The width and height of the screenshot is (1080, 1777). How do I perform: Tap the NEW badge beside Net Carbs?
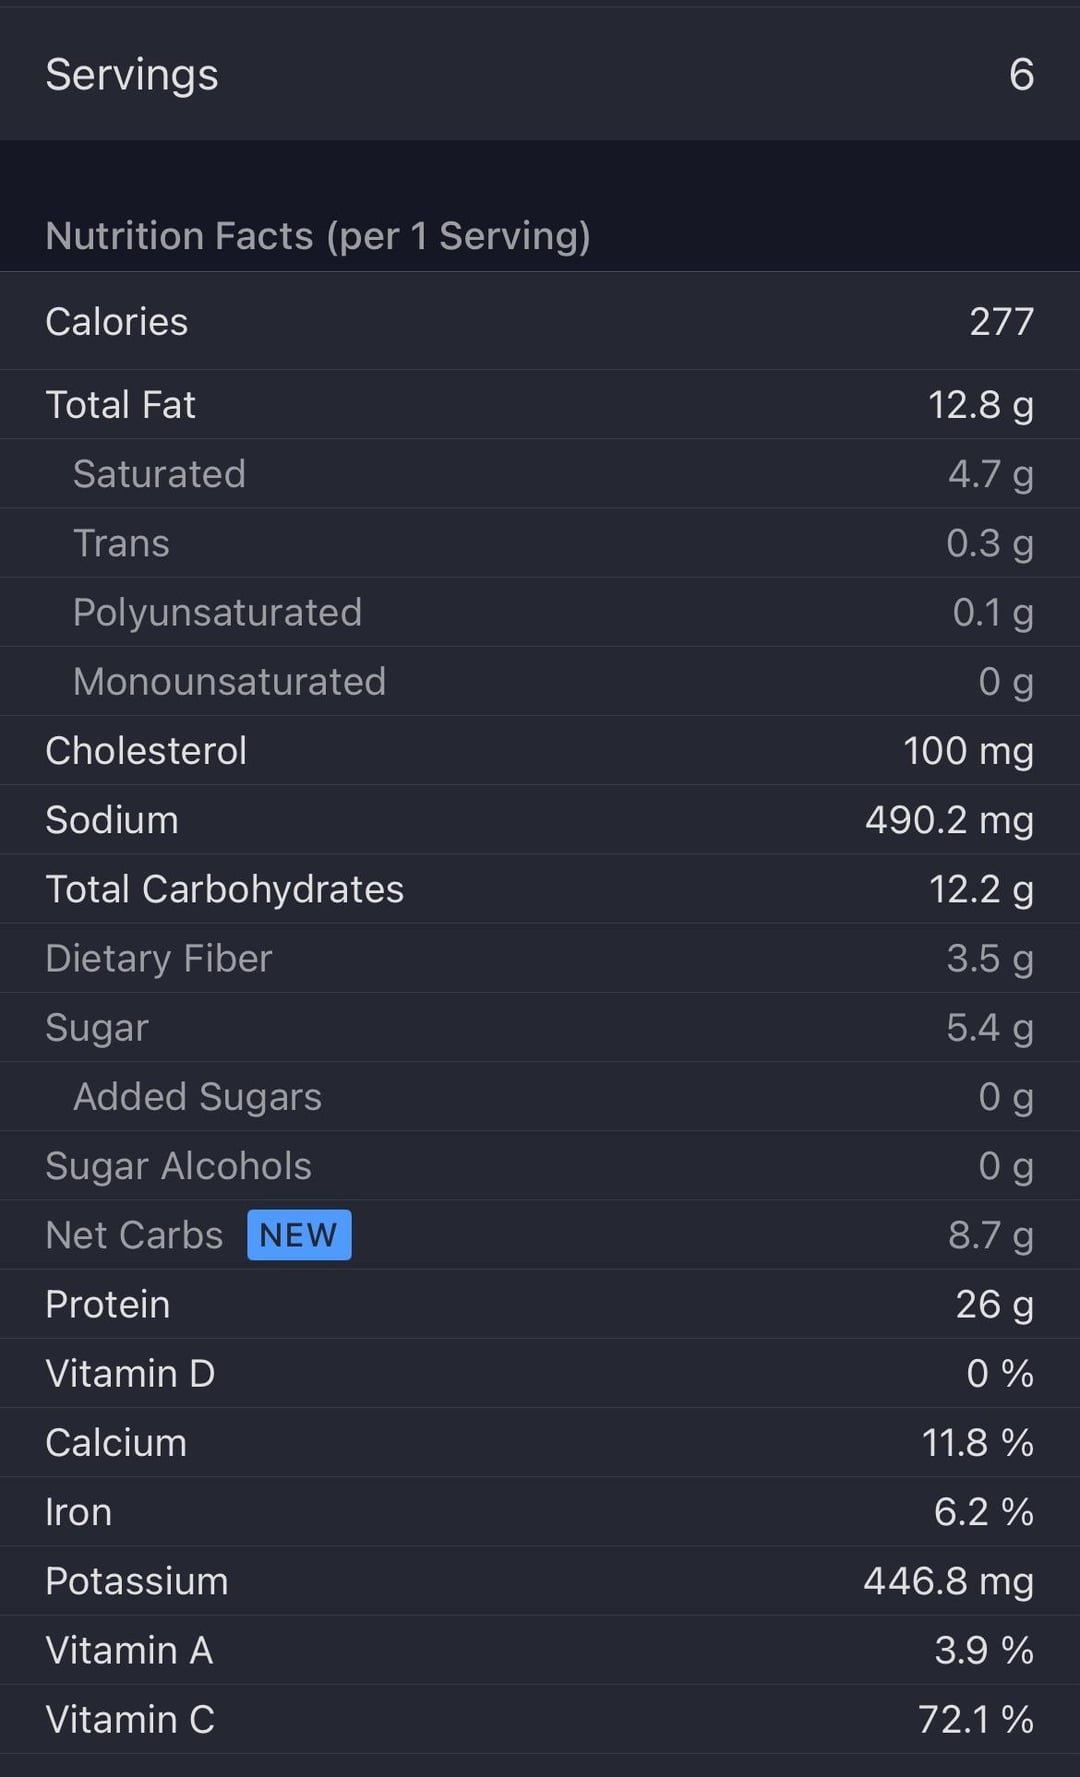299,1235
